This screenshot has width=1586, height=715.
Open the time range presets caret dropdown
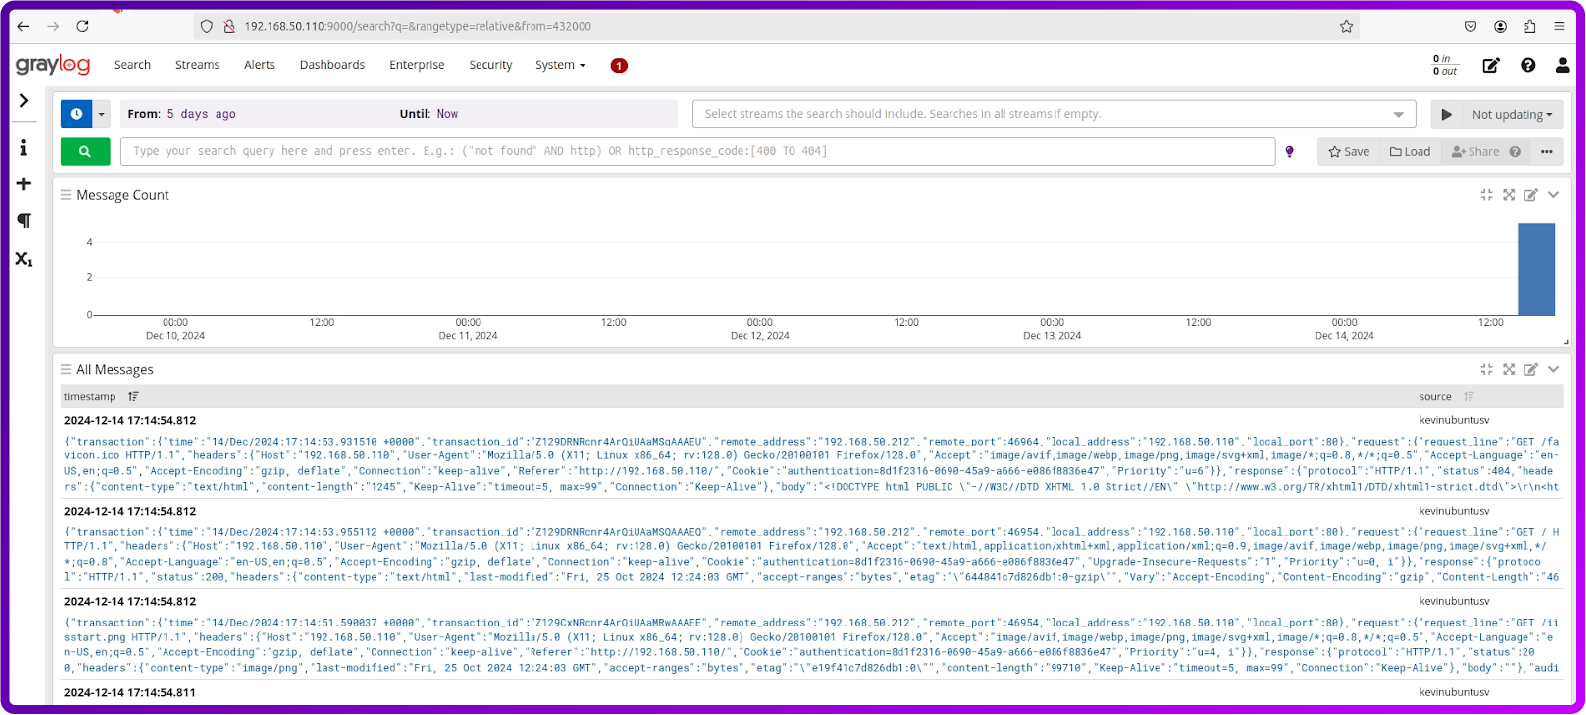(x=101, y=114)
